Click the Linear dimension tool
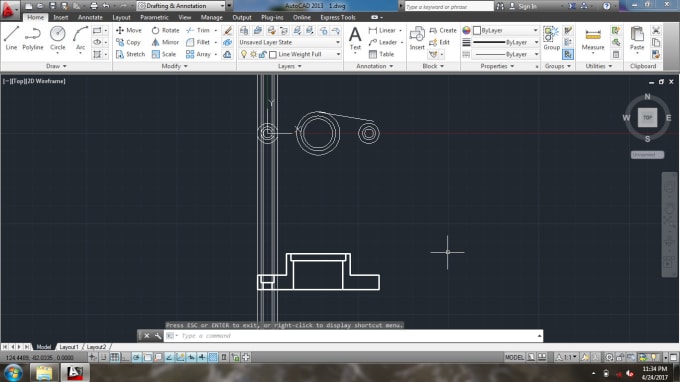680x382 pixels. [382, 30]
